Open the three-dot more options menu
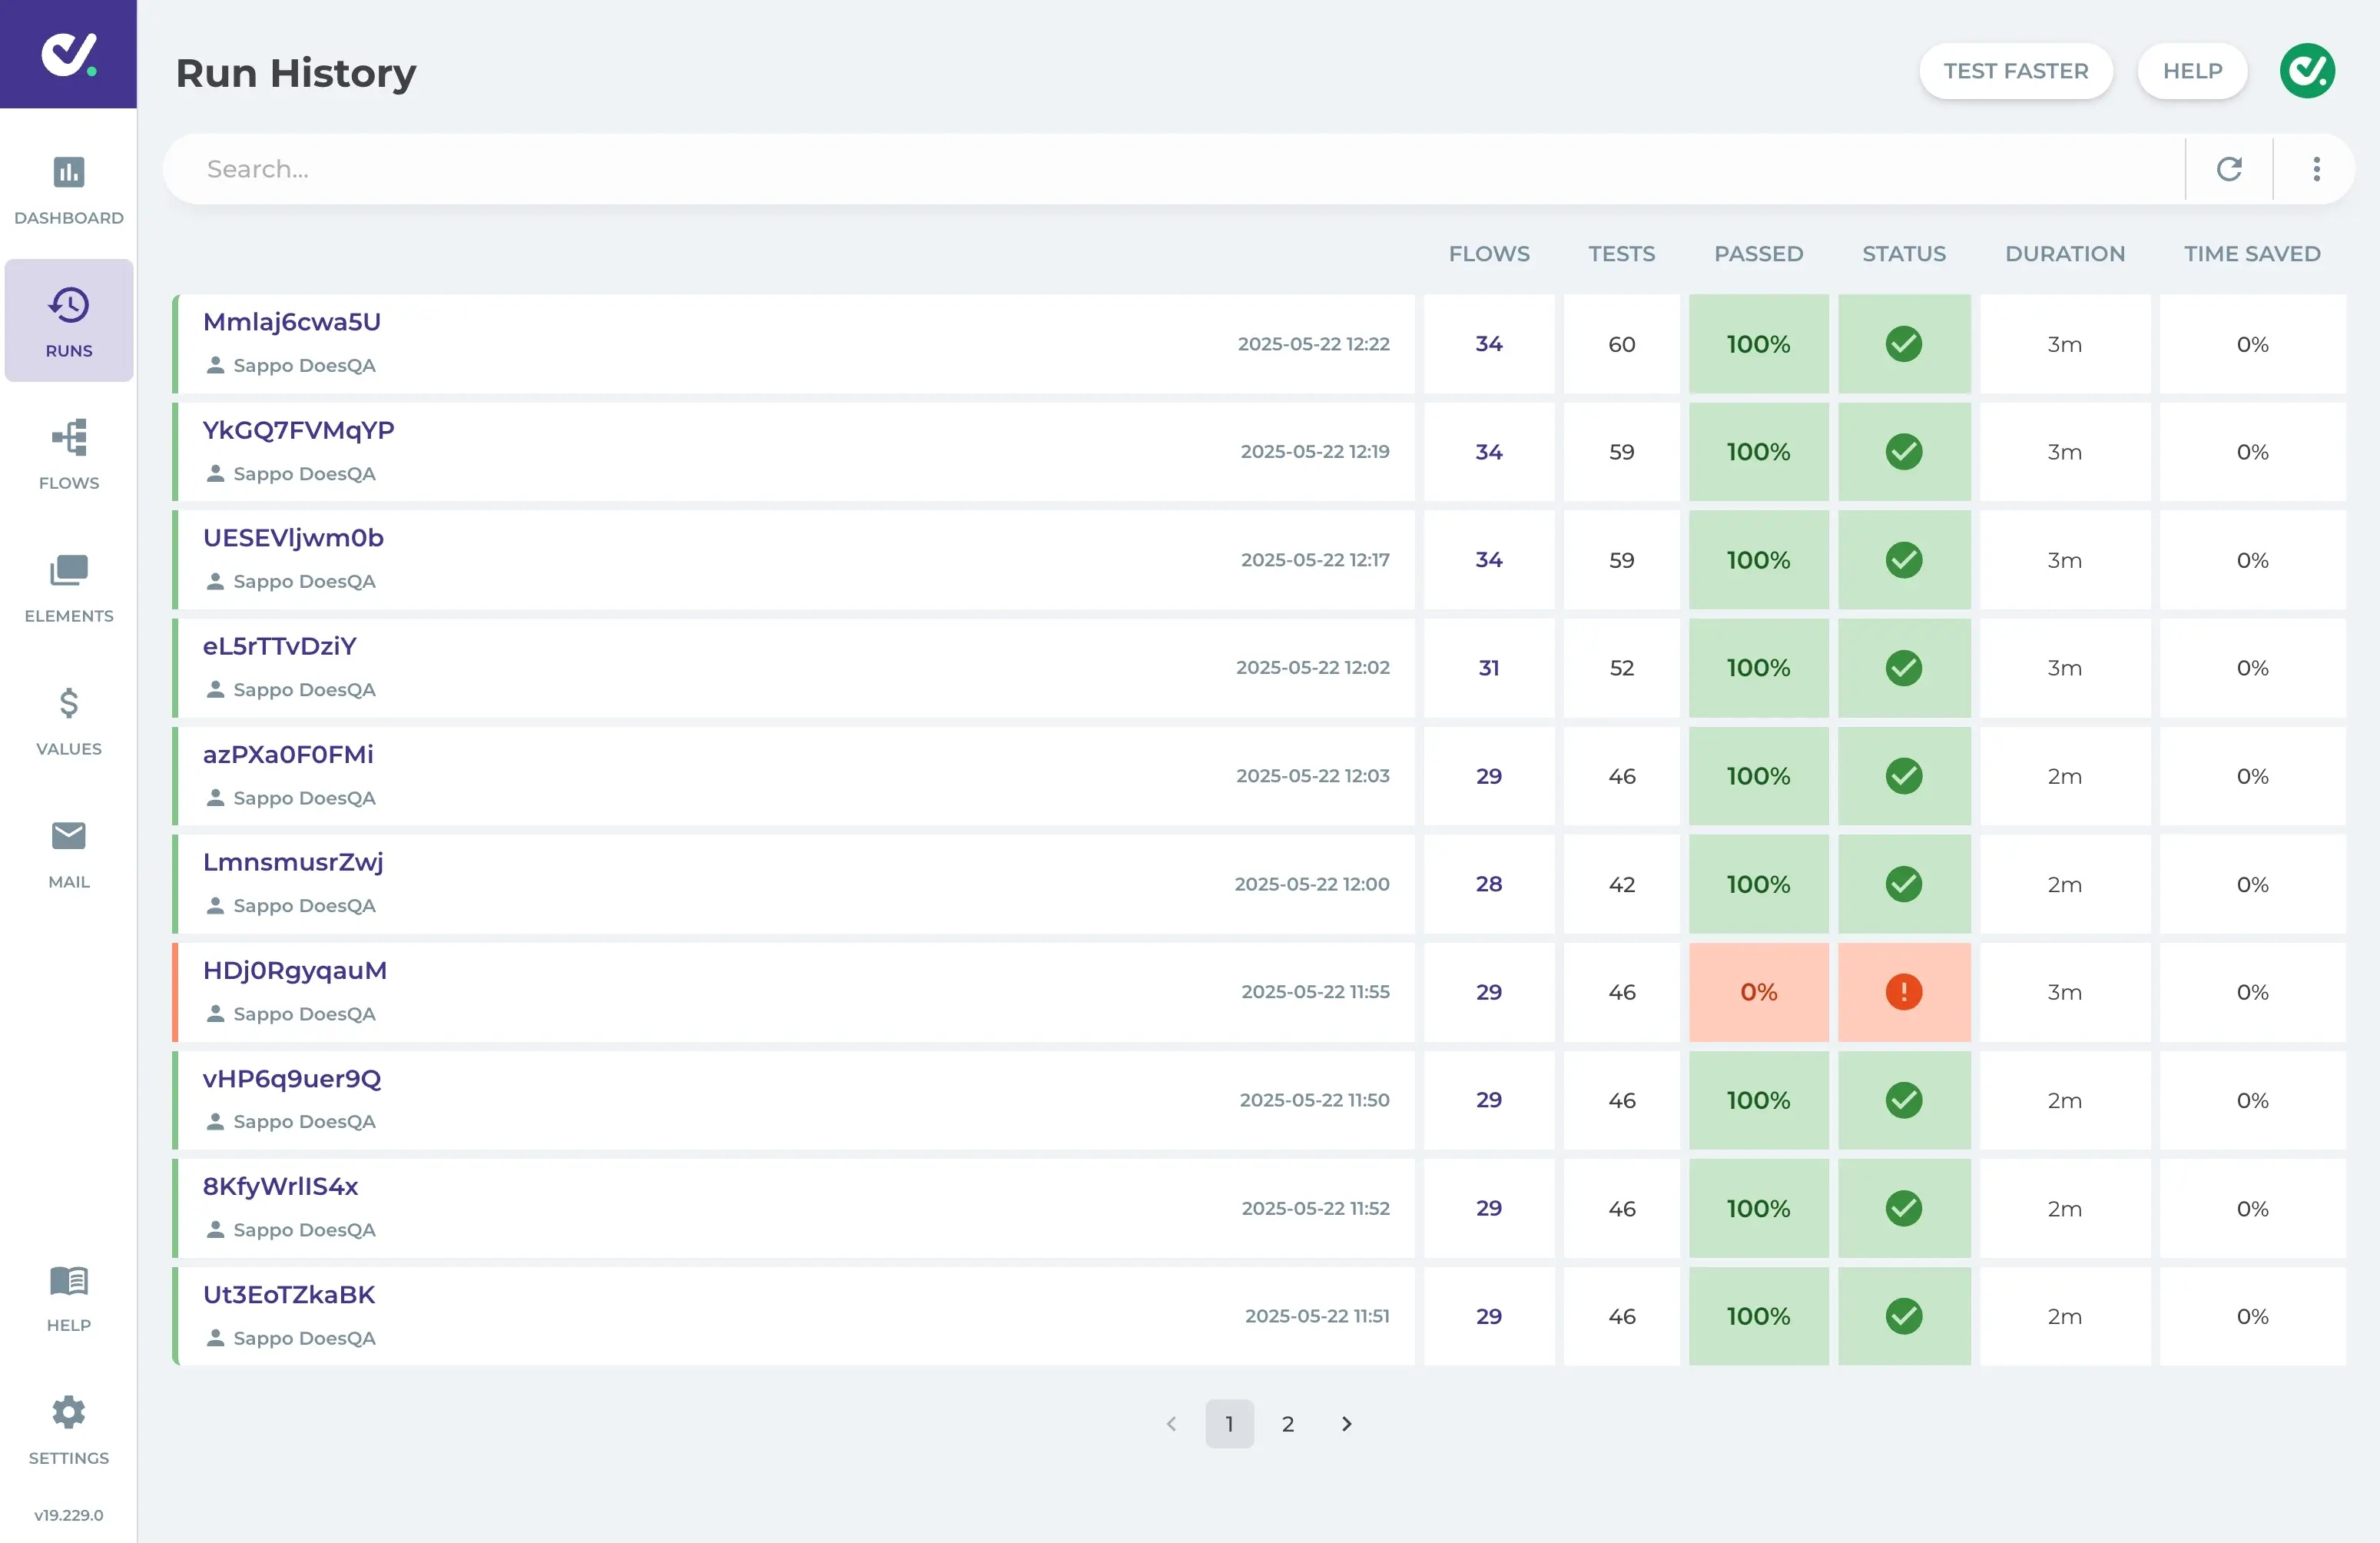Image resolution: width=2380 pixels, height=1543 pixels. pos(2316,169)
